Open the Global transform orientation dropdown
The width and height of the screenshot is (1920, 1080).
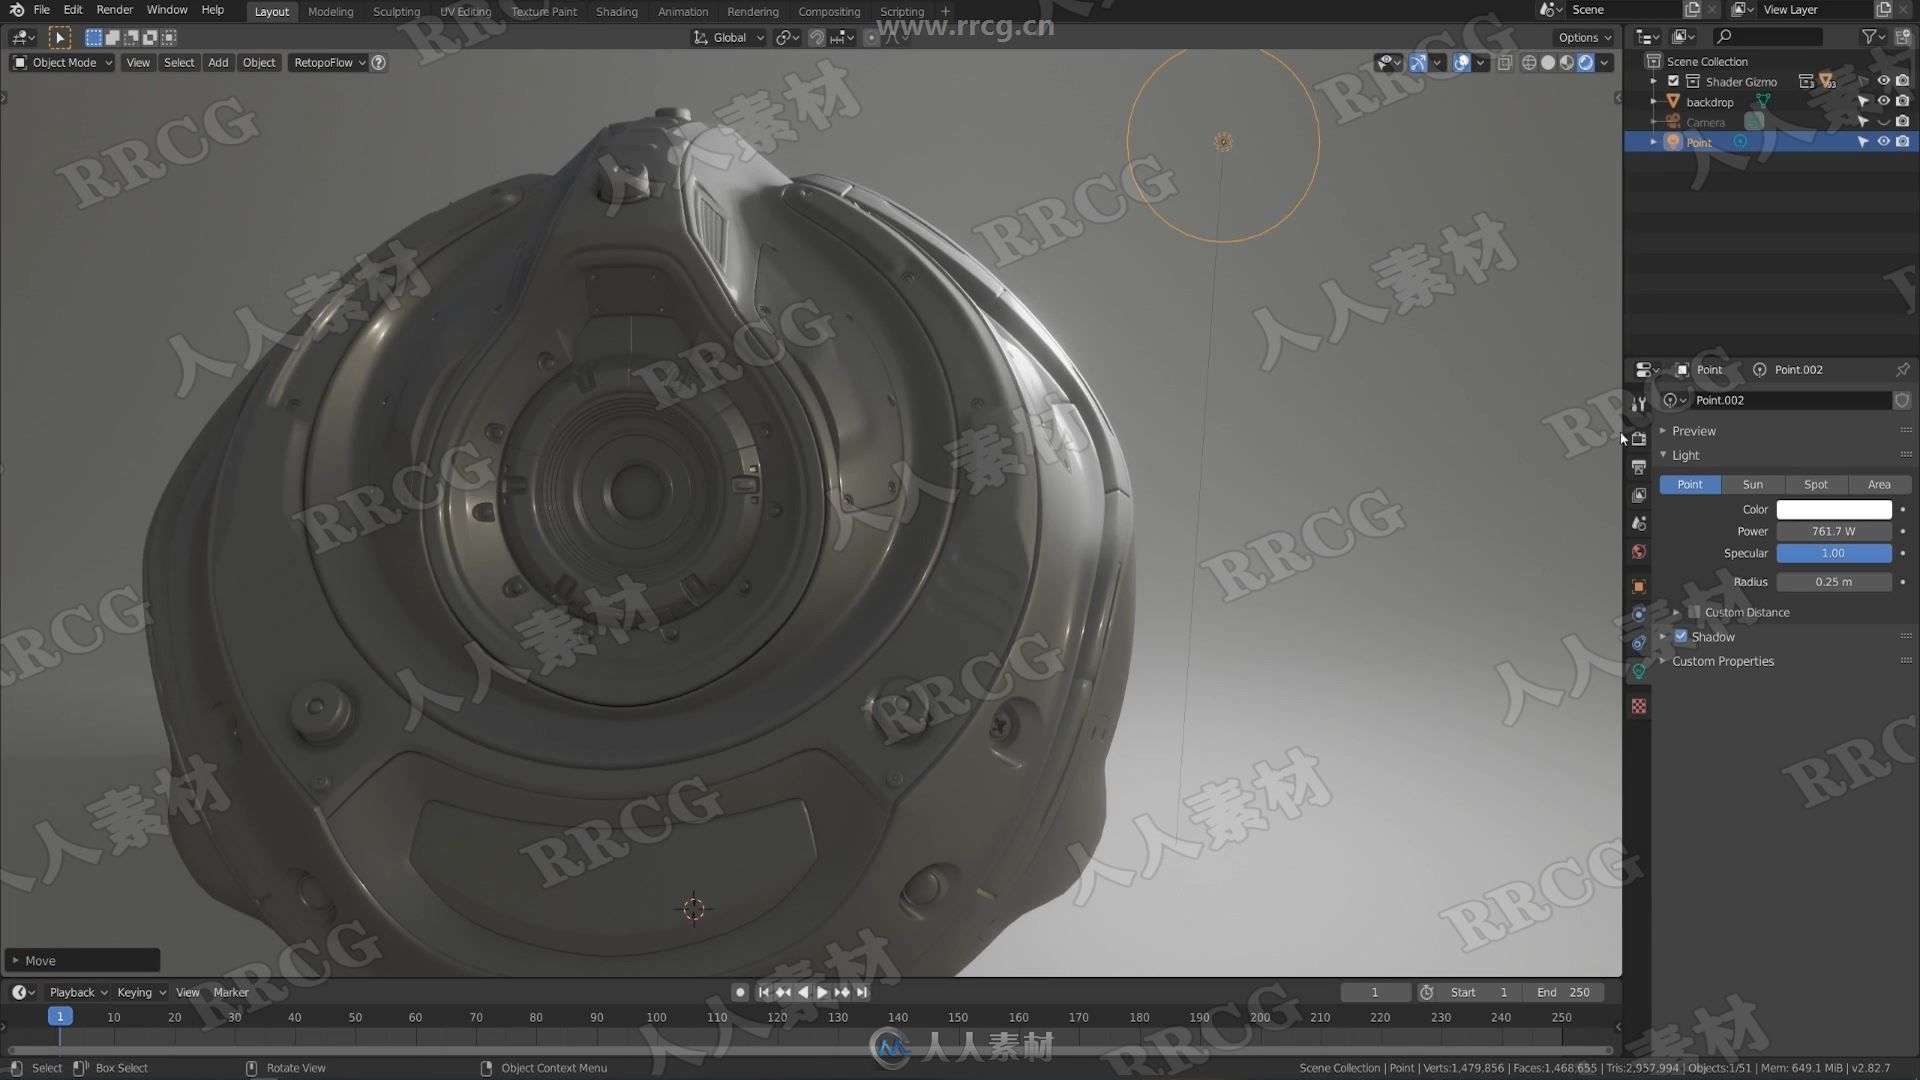pyautogui.click(x=729, y=37)
